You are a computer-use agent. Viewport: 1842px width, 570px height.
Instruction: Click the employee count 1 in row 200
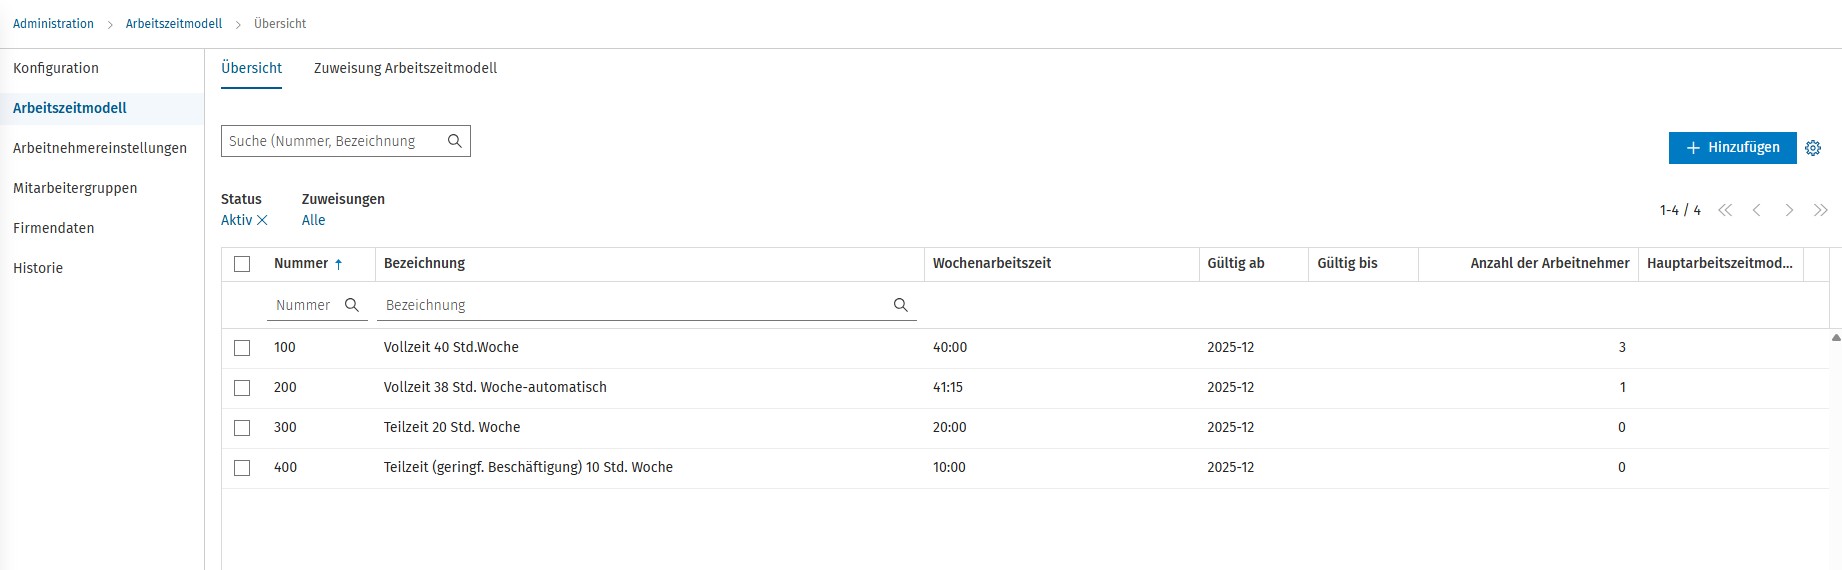click(1622, 388)
